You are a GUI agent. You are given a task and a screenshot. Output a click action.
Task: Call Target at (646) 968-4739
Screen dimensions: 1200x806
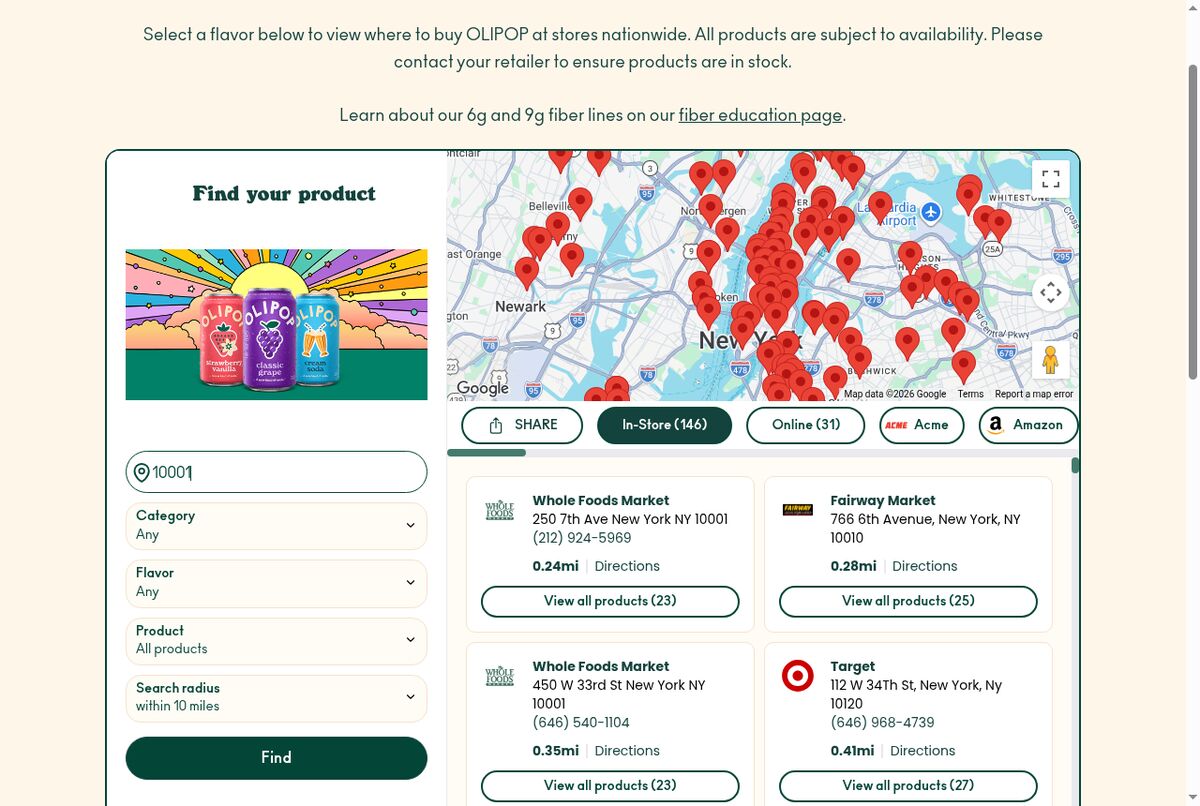click(883, 722)
